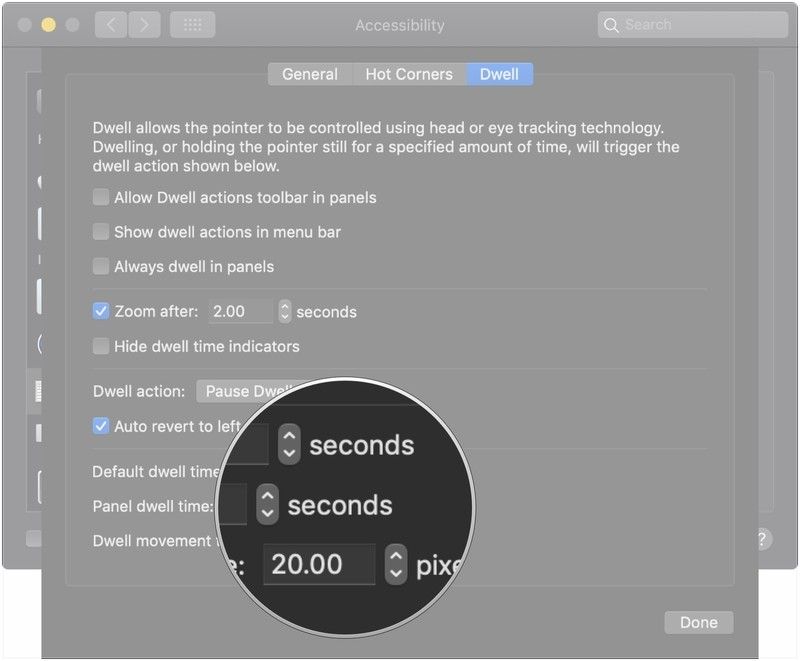Click the Panel dwell time stepper arrows
This screenshot has width=800, height=661.
click(x=267, y=505)
